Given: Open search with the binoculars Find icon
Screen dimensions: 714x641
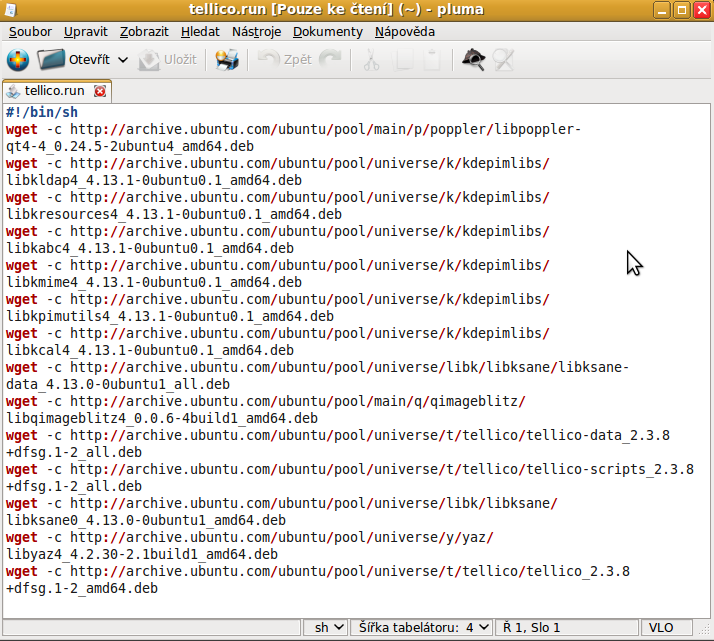Looking at the screenshot, I should click(474, 60).
